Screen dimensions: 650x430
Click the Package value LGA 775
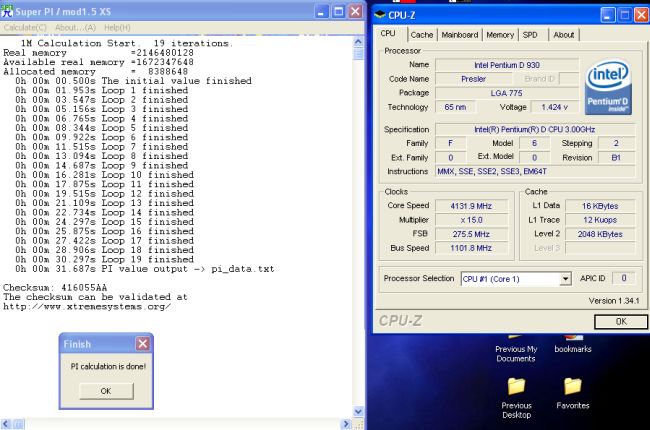(507, 93)
